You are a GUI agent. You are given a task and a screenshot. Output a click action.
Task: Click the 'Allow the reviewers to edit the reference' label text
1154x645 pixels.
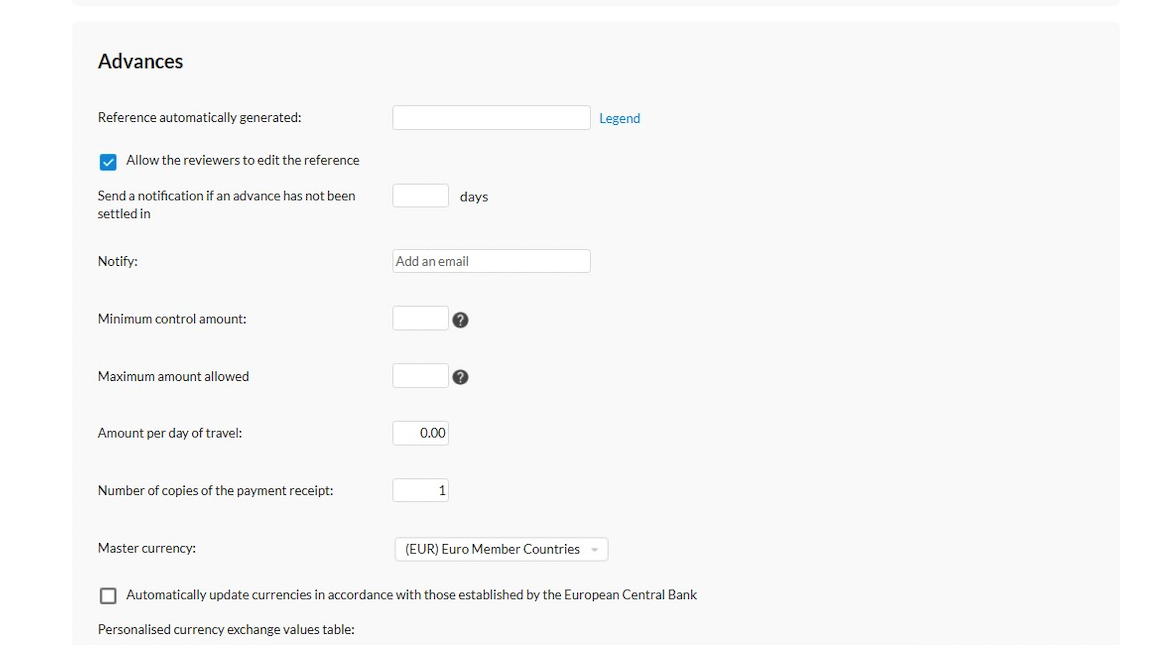tap(242, 160)
